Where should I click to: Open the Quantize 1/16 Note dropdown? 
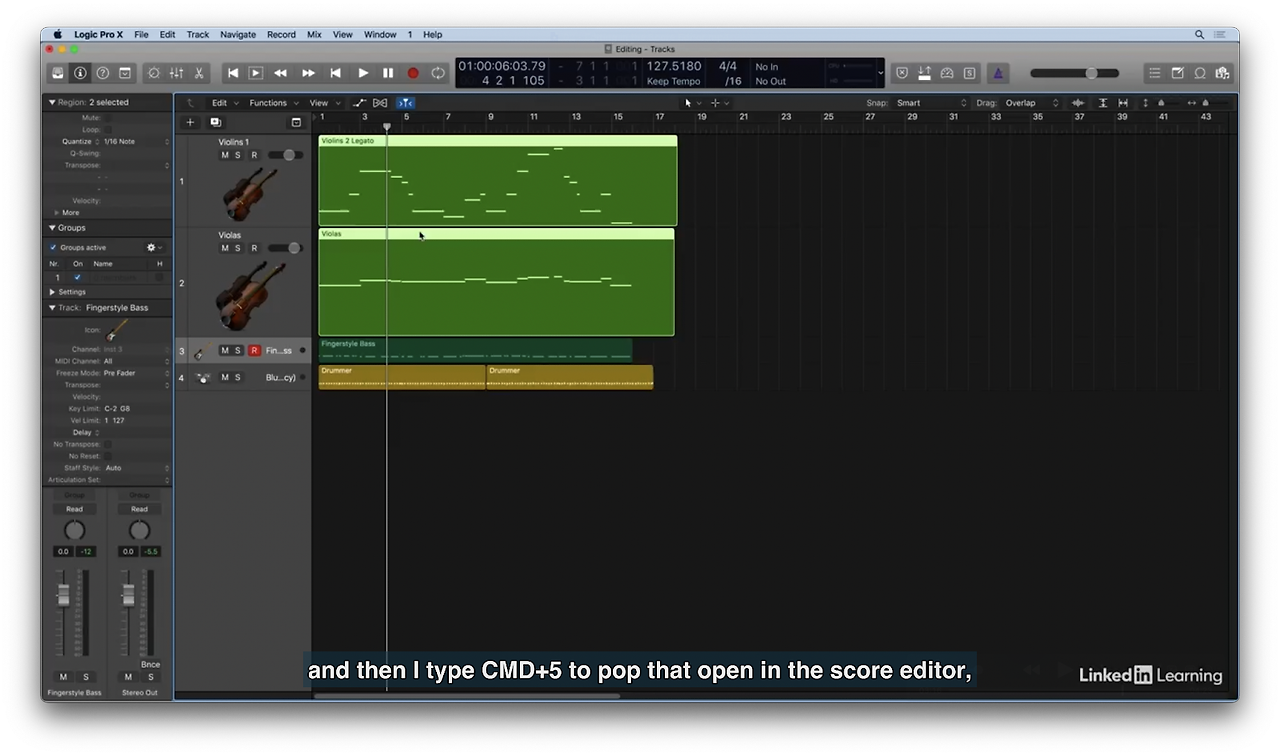pyautogui.click(x=136, y=142)
